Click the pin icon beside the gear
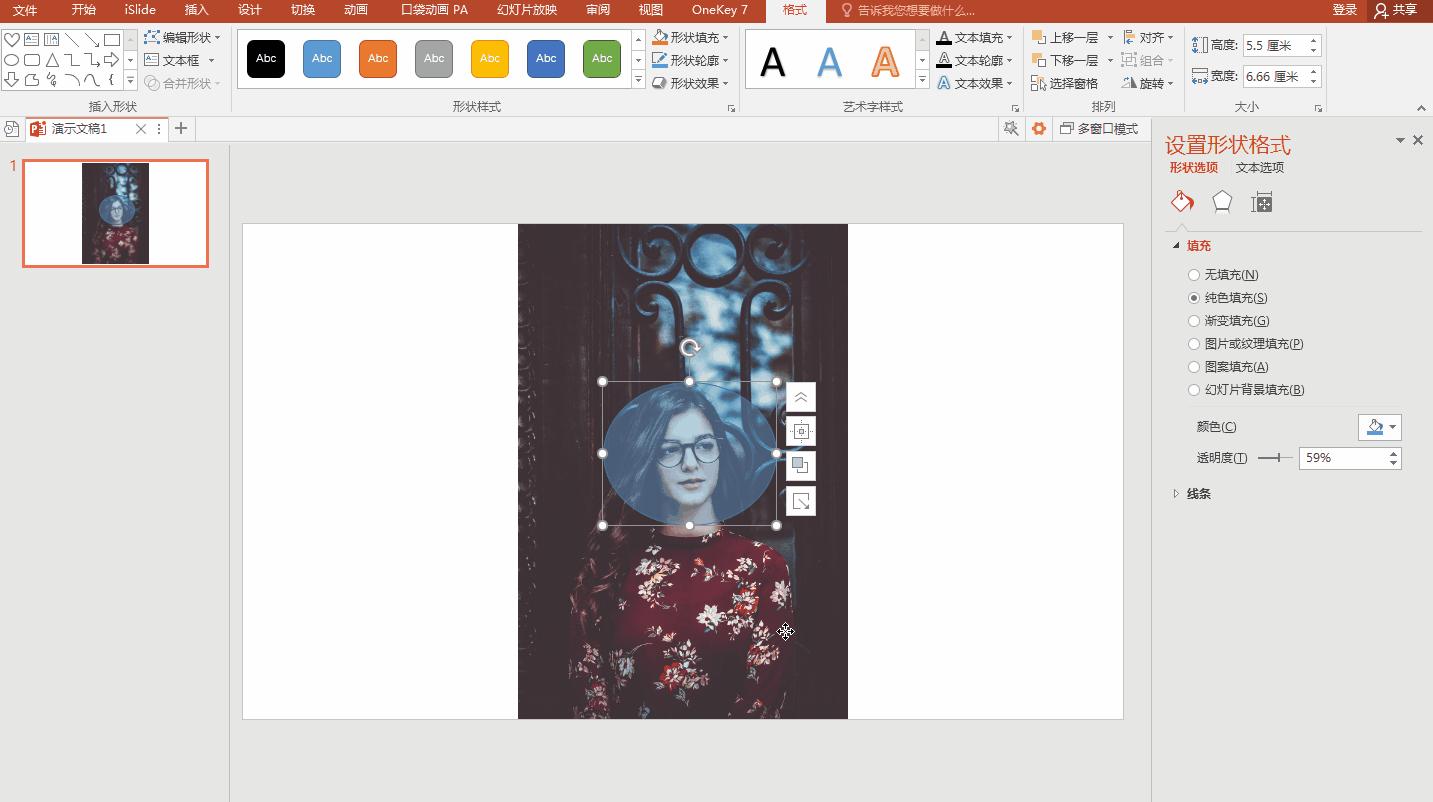Image resolution: width=1433 pixels, height=802 pixels. tap(1011, 129)
